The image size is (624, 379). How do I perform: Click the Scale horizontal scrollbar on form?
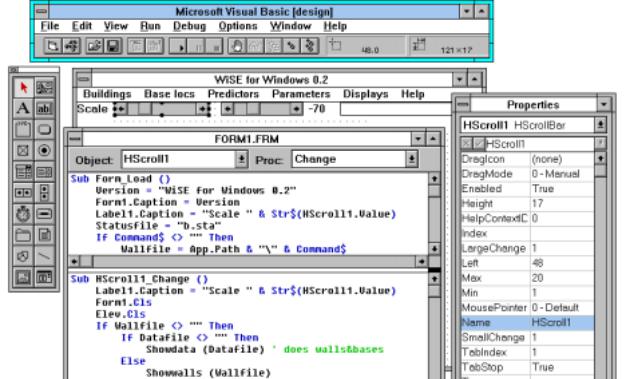(x=162, y=109)
